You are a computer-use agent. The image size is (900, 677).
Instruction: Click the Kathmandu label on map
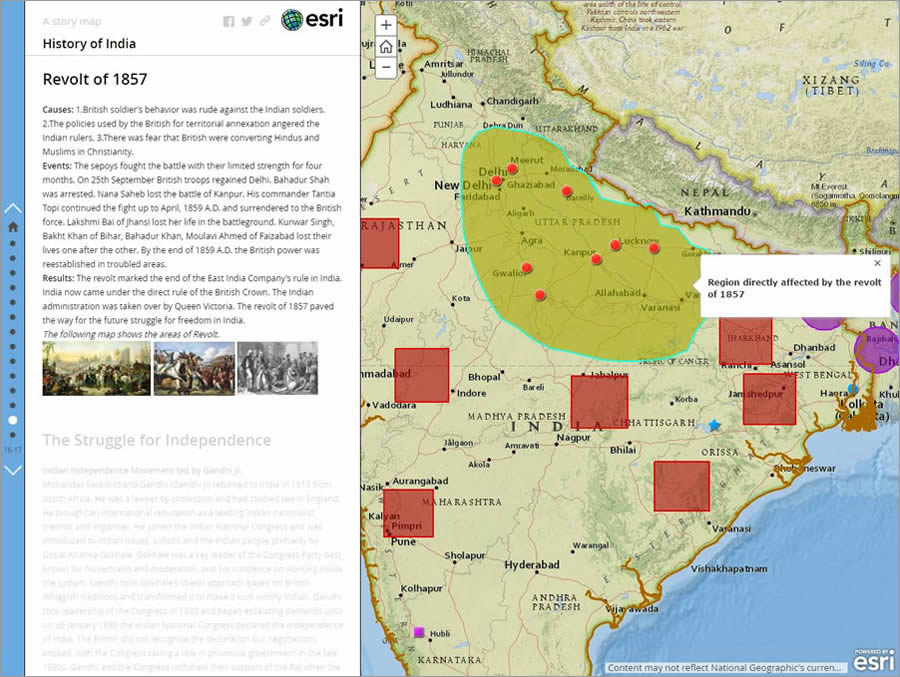[717, 211]
